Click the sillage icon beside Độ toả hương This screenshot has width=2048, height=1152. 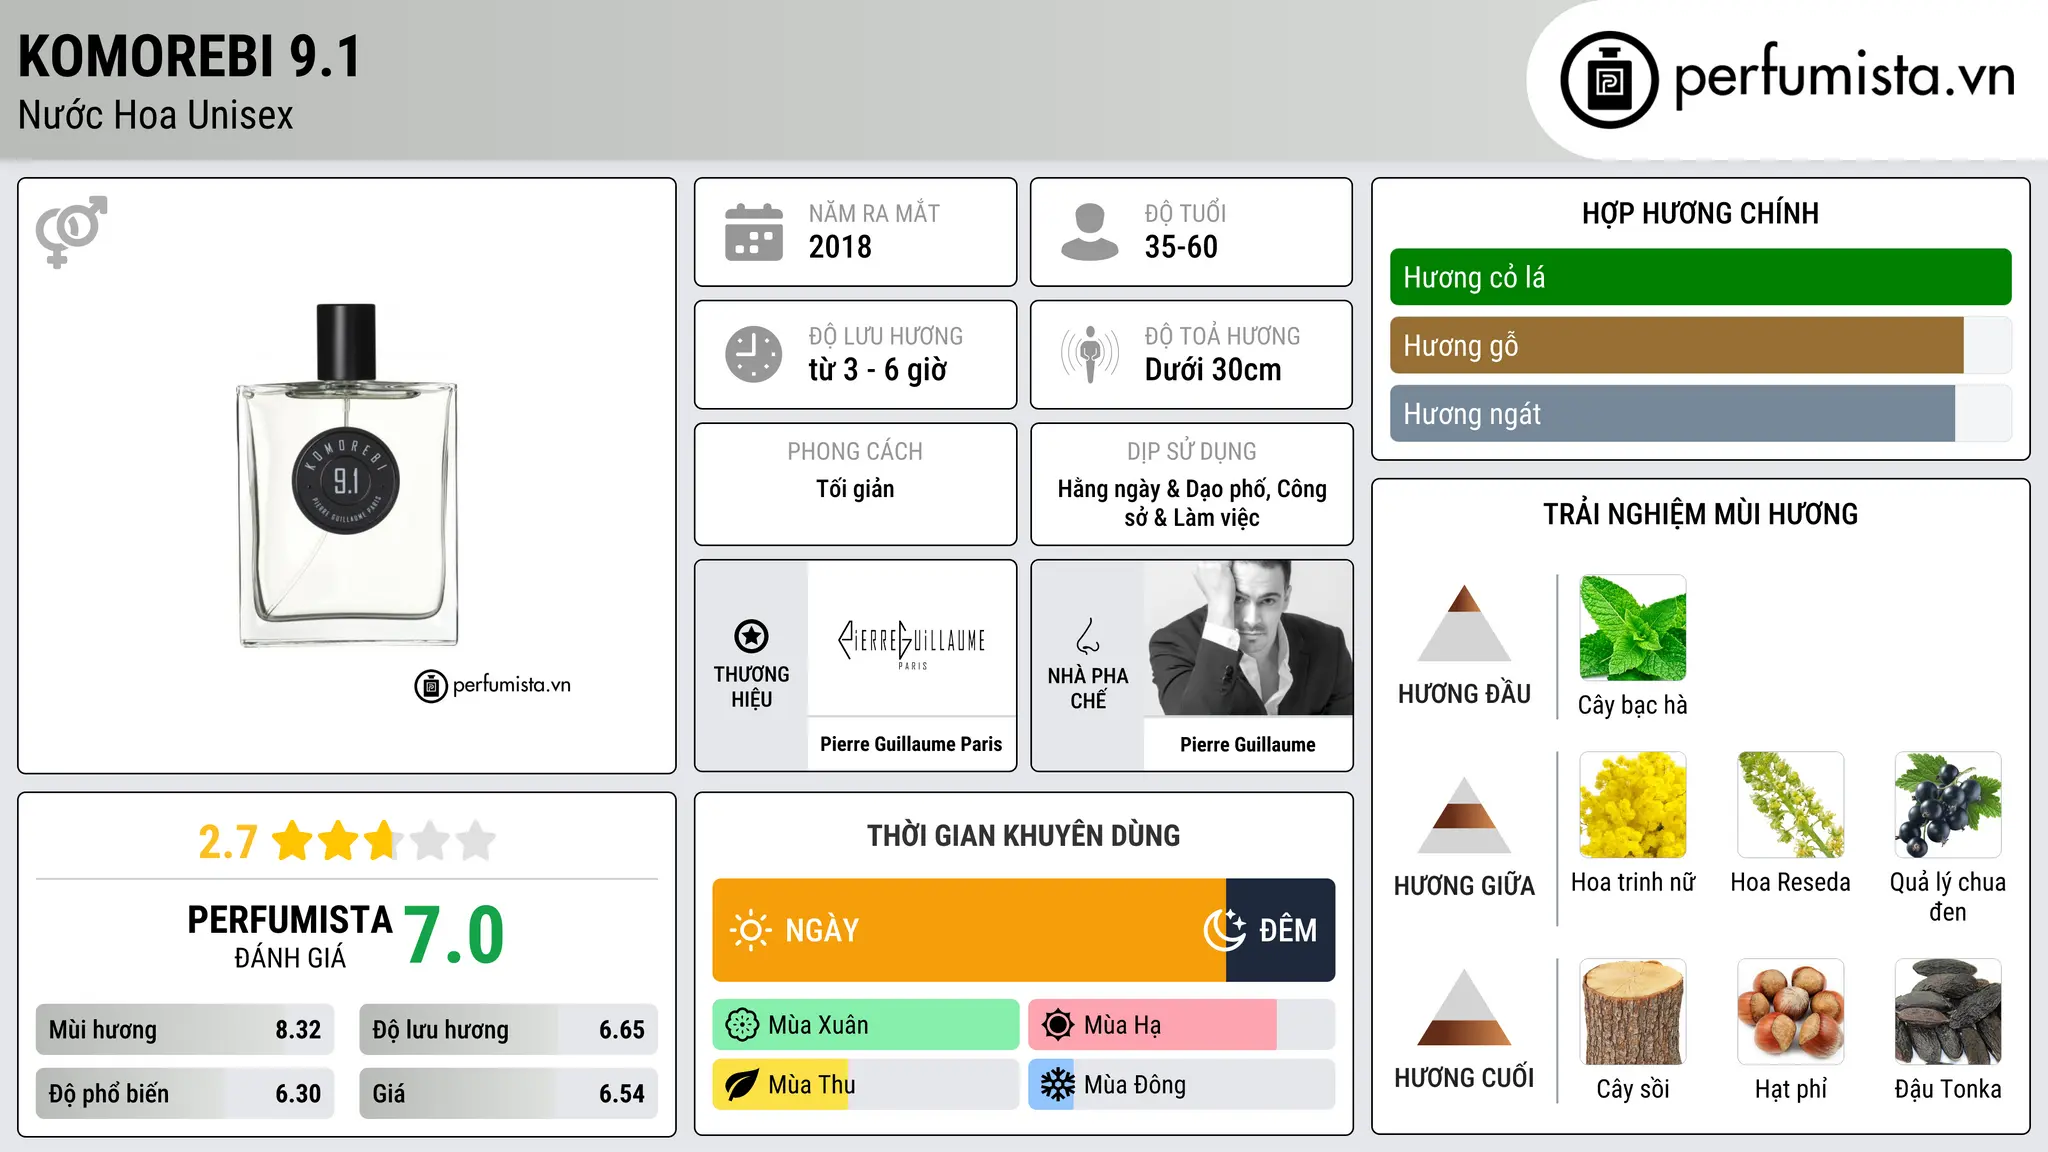click(1090, 354)
